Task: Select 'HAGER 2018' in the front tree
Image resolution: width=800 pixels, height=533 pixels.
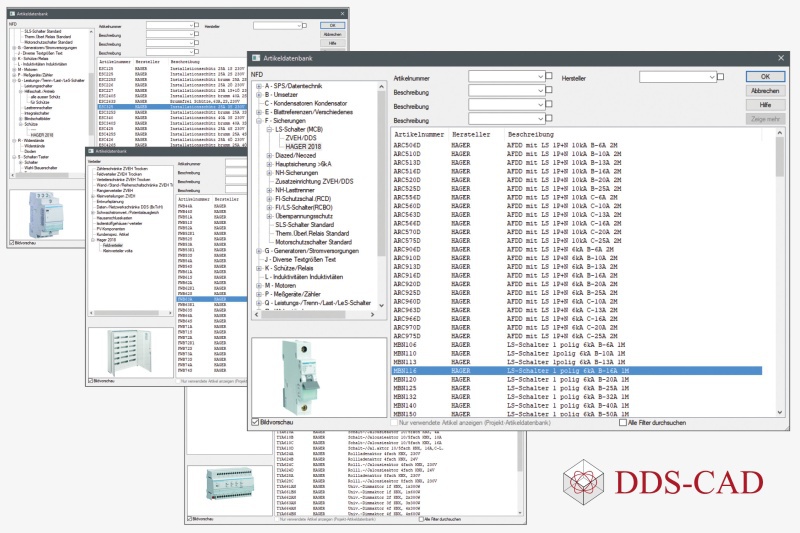Action: click(x=303, y=147)
